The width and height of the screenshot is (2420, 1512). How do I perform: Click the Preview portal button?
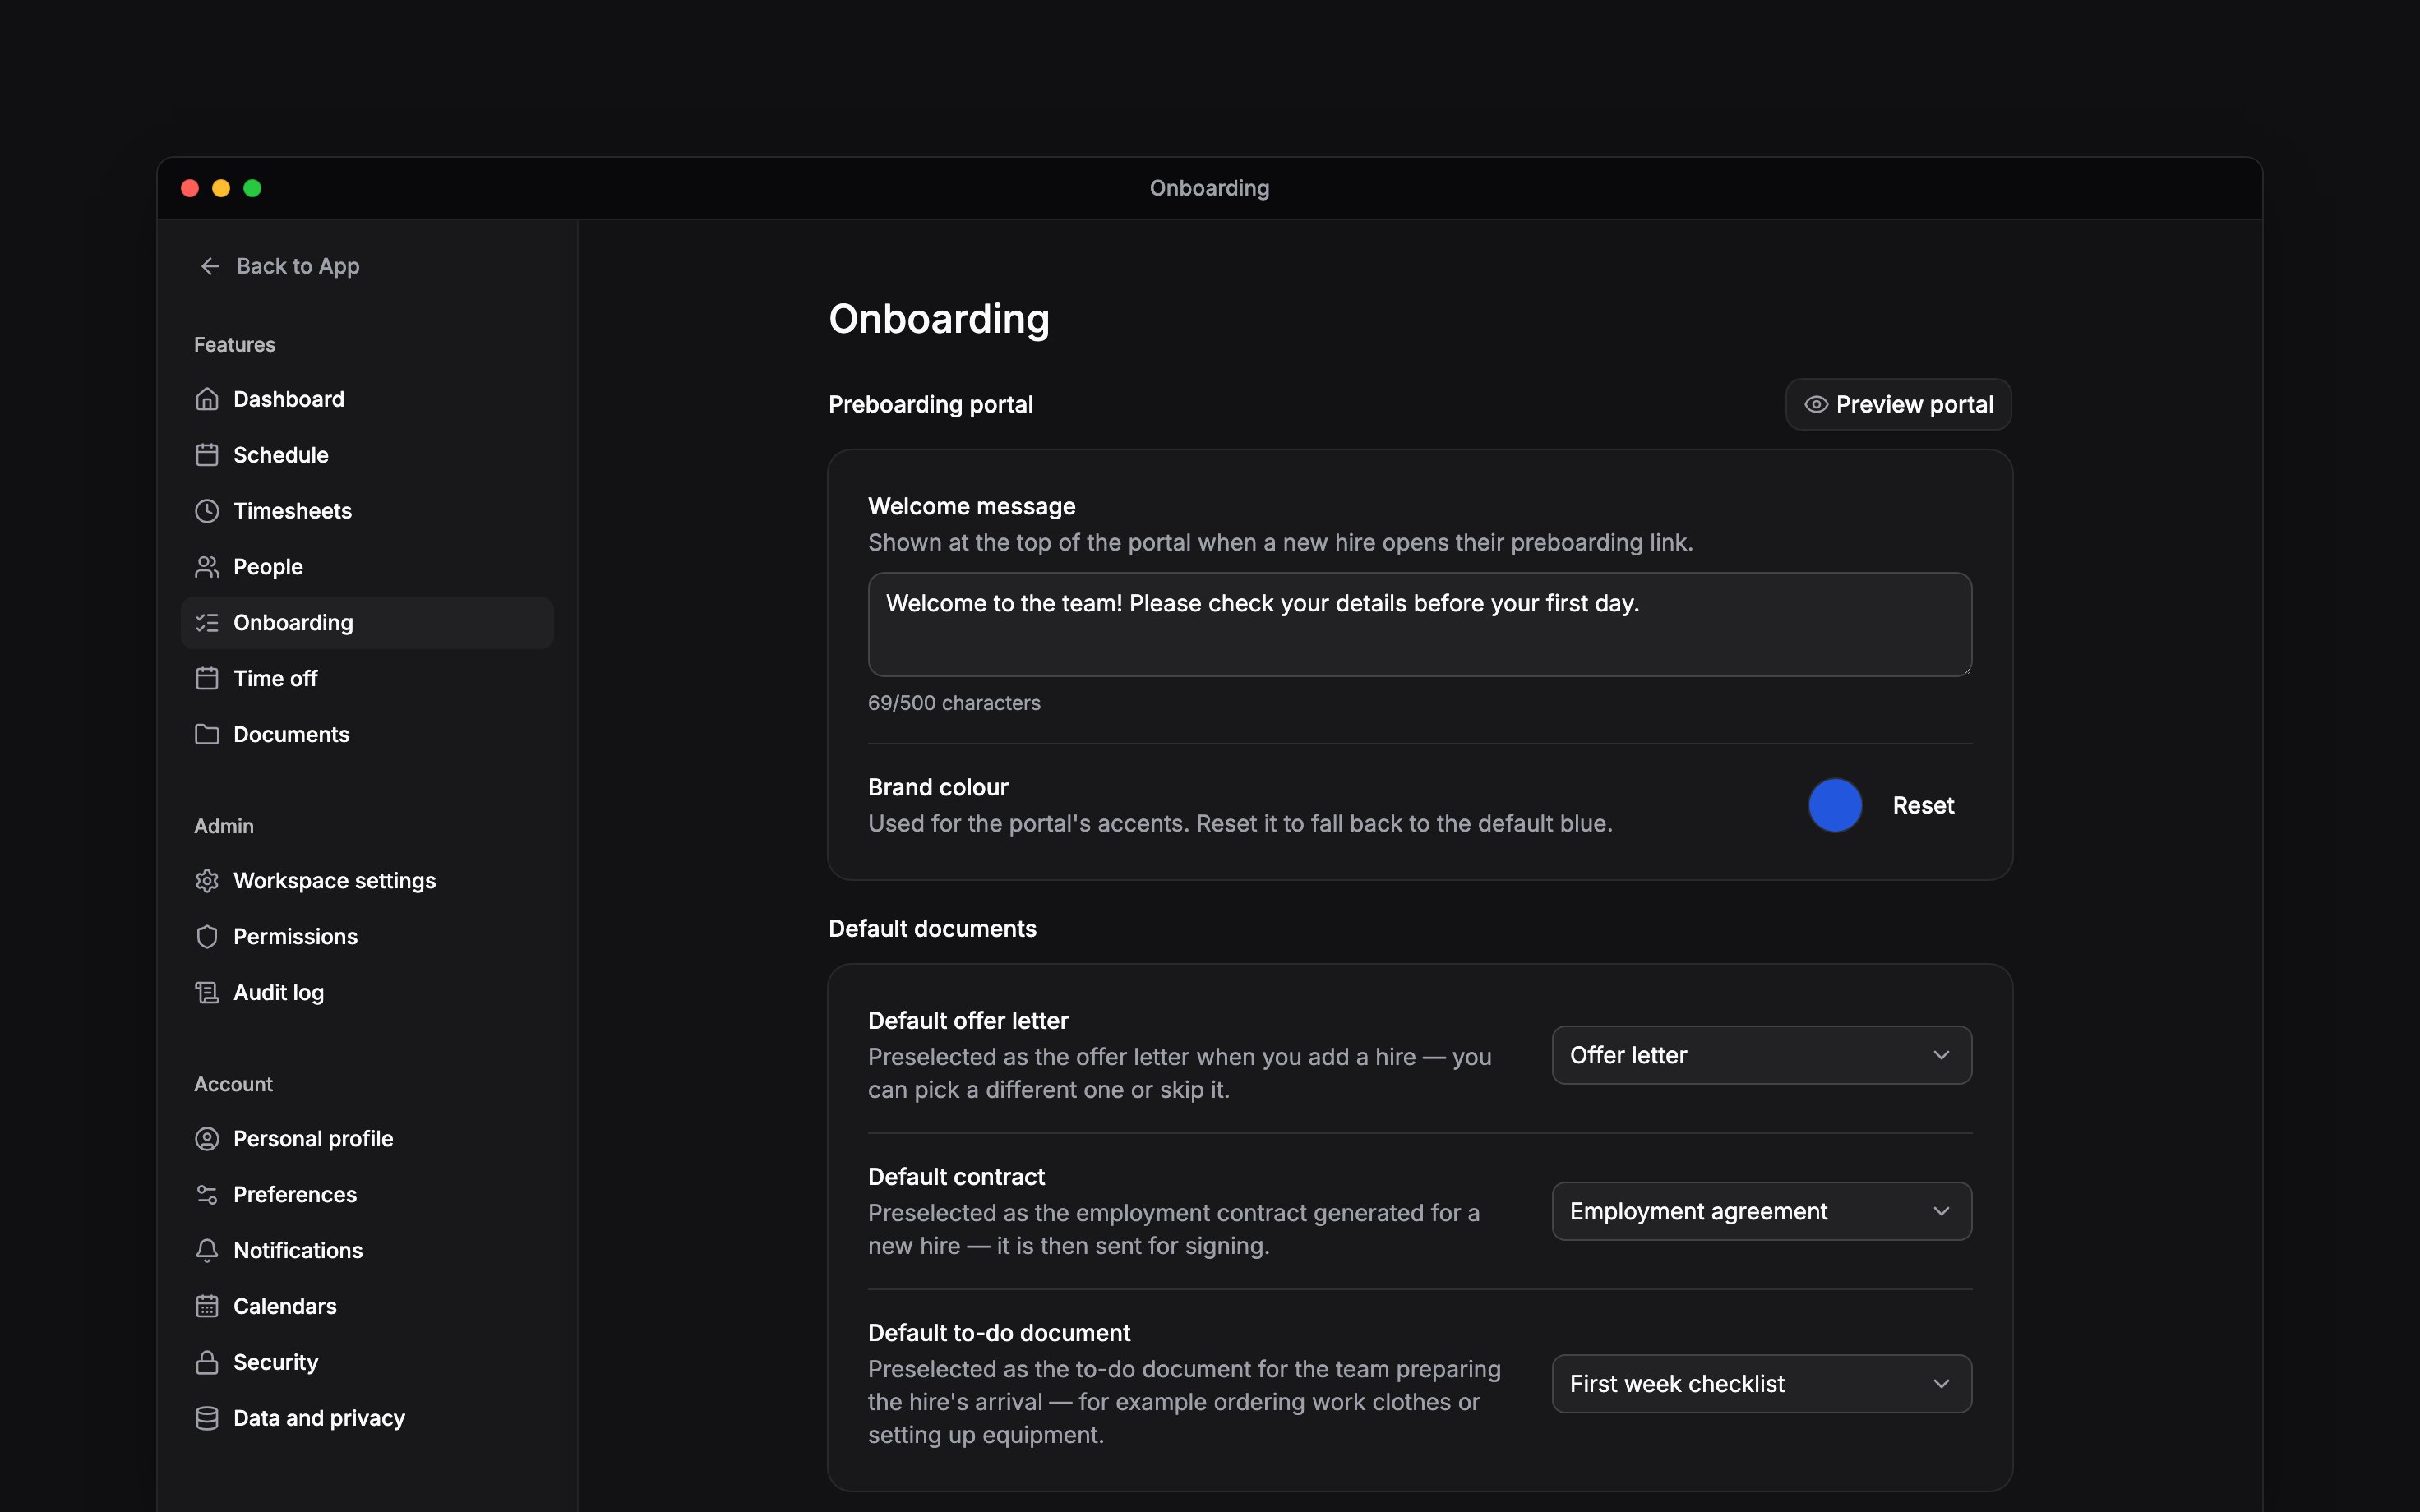tap(1898, 405)
